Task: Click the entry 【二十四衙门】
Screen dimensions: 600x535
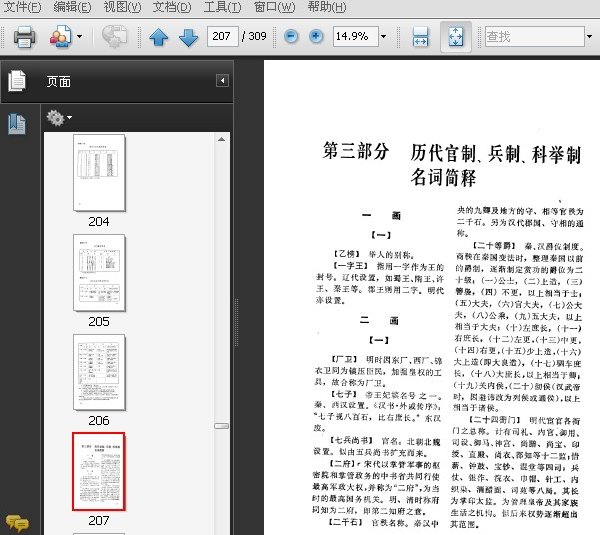Action: point(494,420)
